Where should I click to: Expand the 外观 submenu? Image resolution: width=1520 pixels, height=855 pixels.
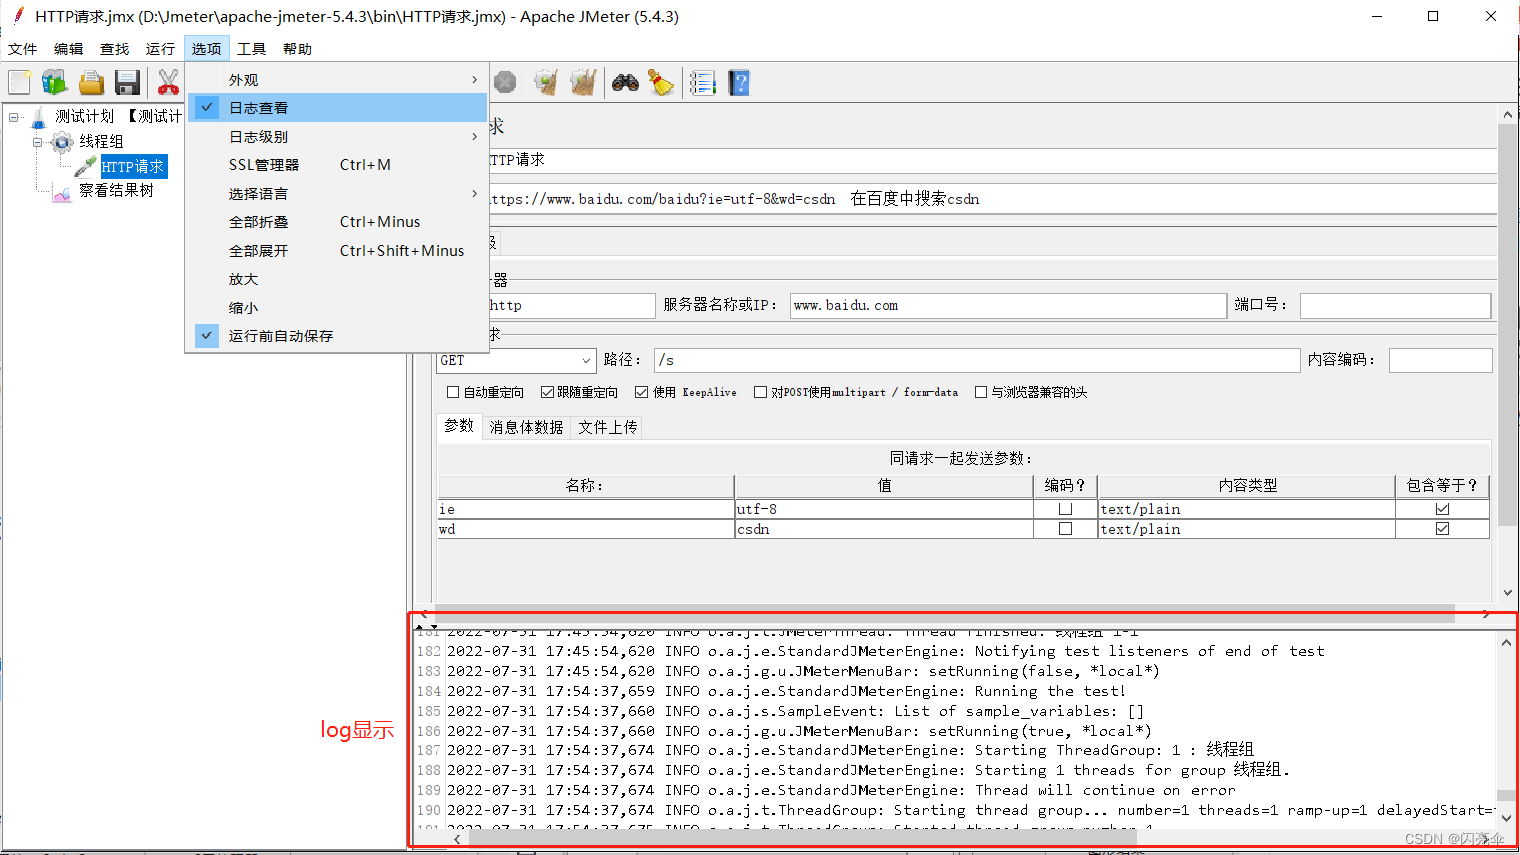337,79
